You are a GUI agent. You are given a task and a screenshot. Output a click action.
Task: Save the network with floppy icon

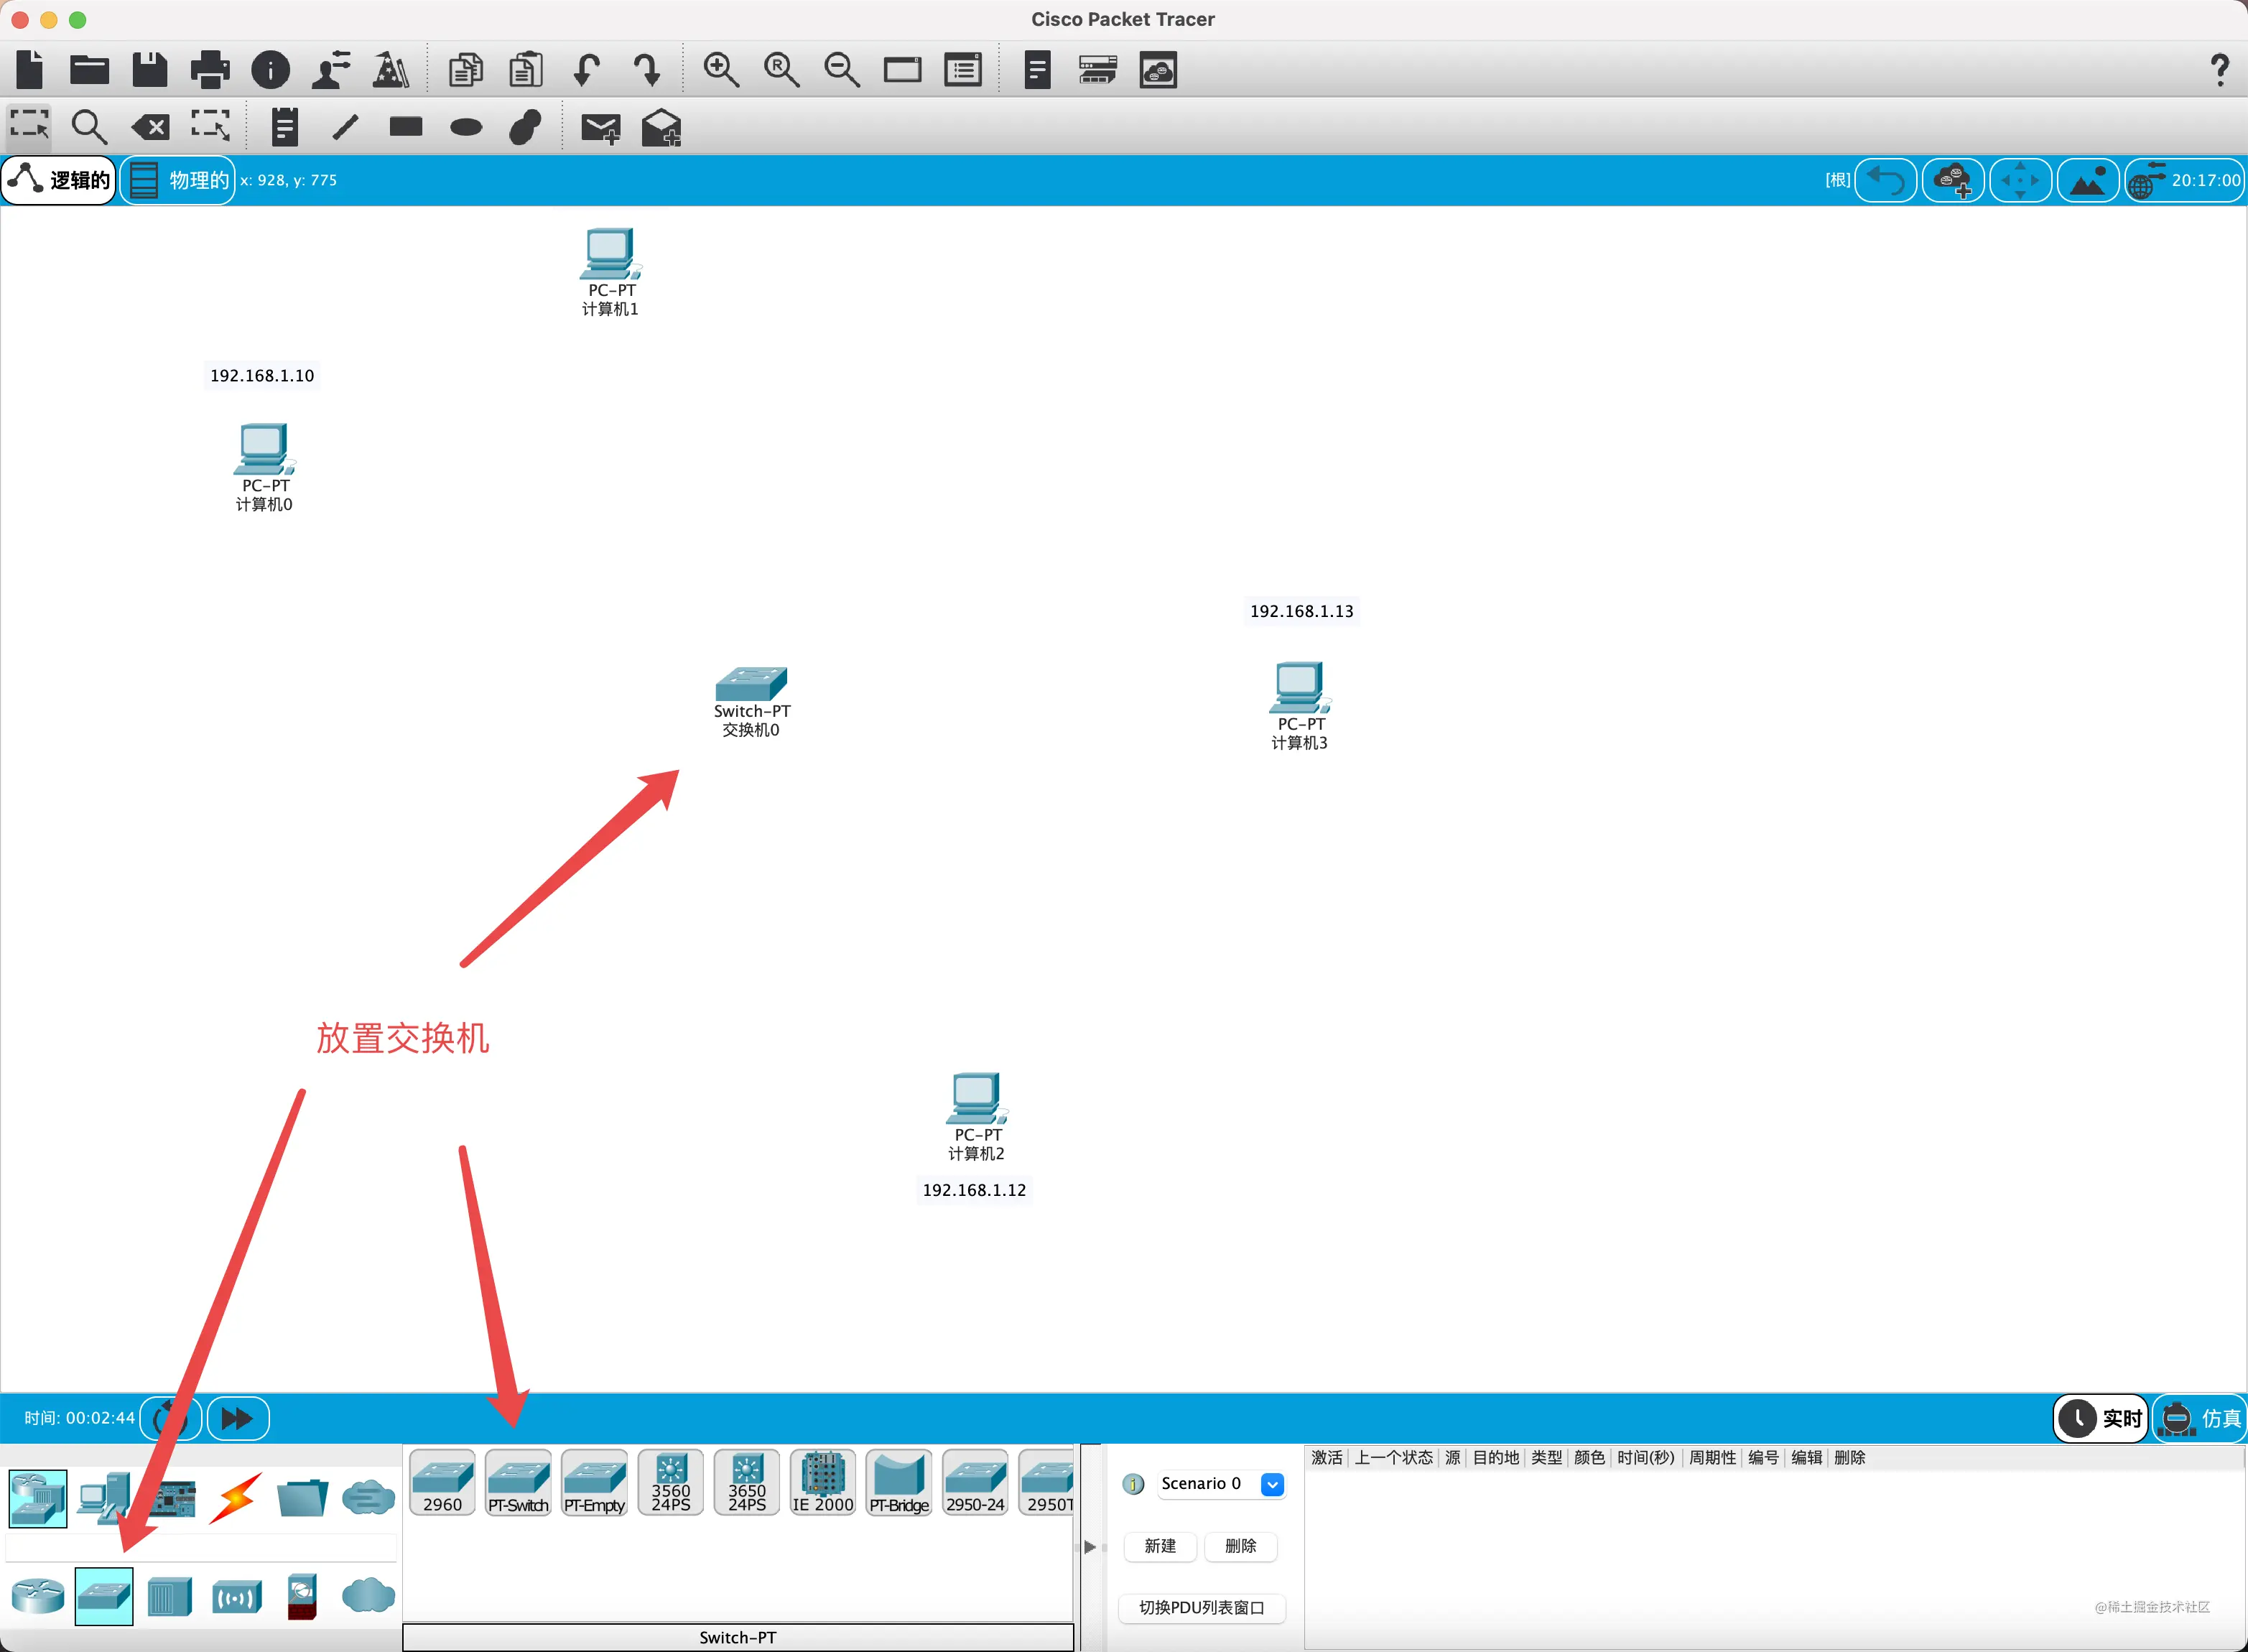click(x=150, y=70)
